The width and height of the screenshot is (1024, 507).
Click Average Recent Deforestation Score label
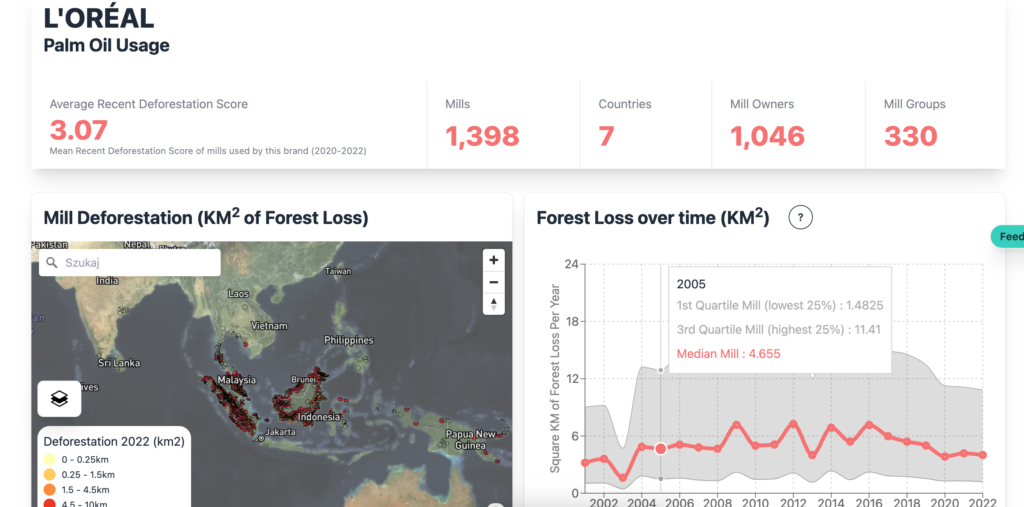(149, 104)
